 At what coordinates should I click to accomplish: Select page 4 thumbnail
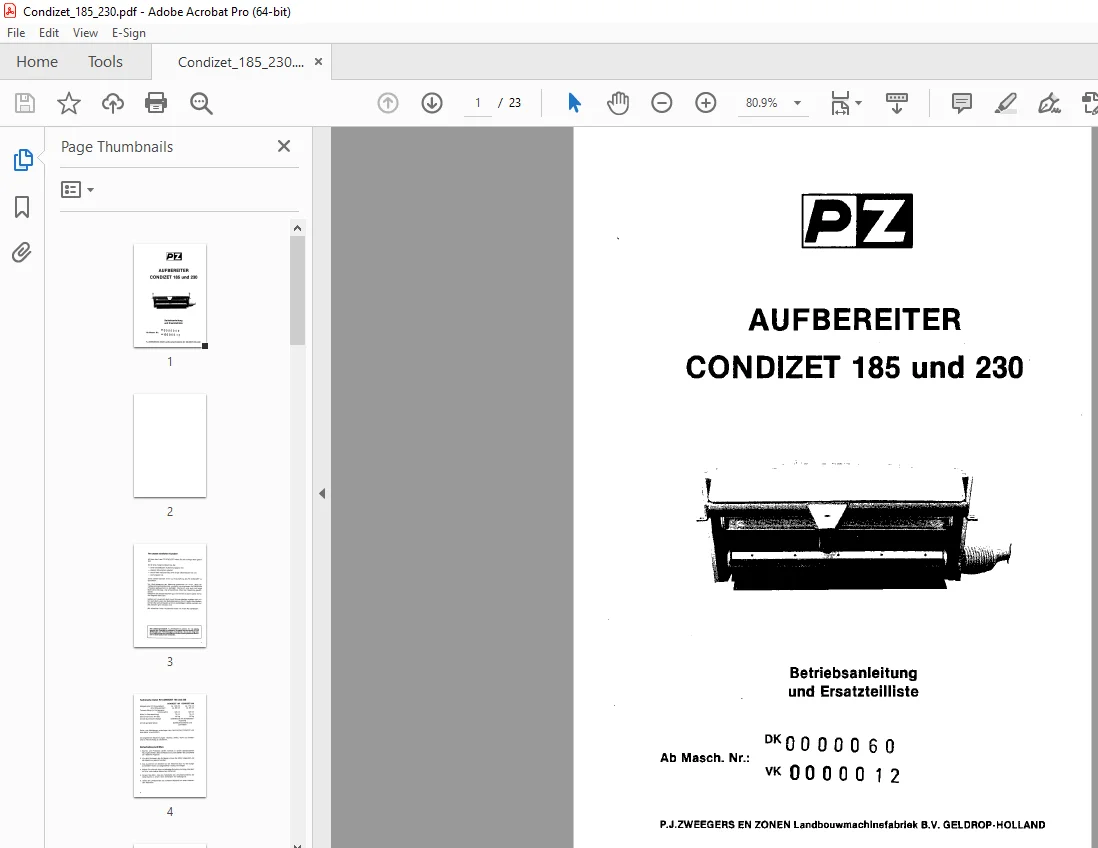[x=170, y=745]
